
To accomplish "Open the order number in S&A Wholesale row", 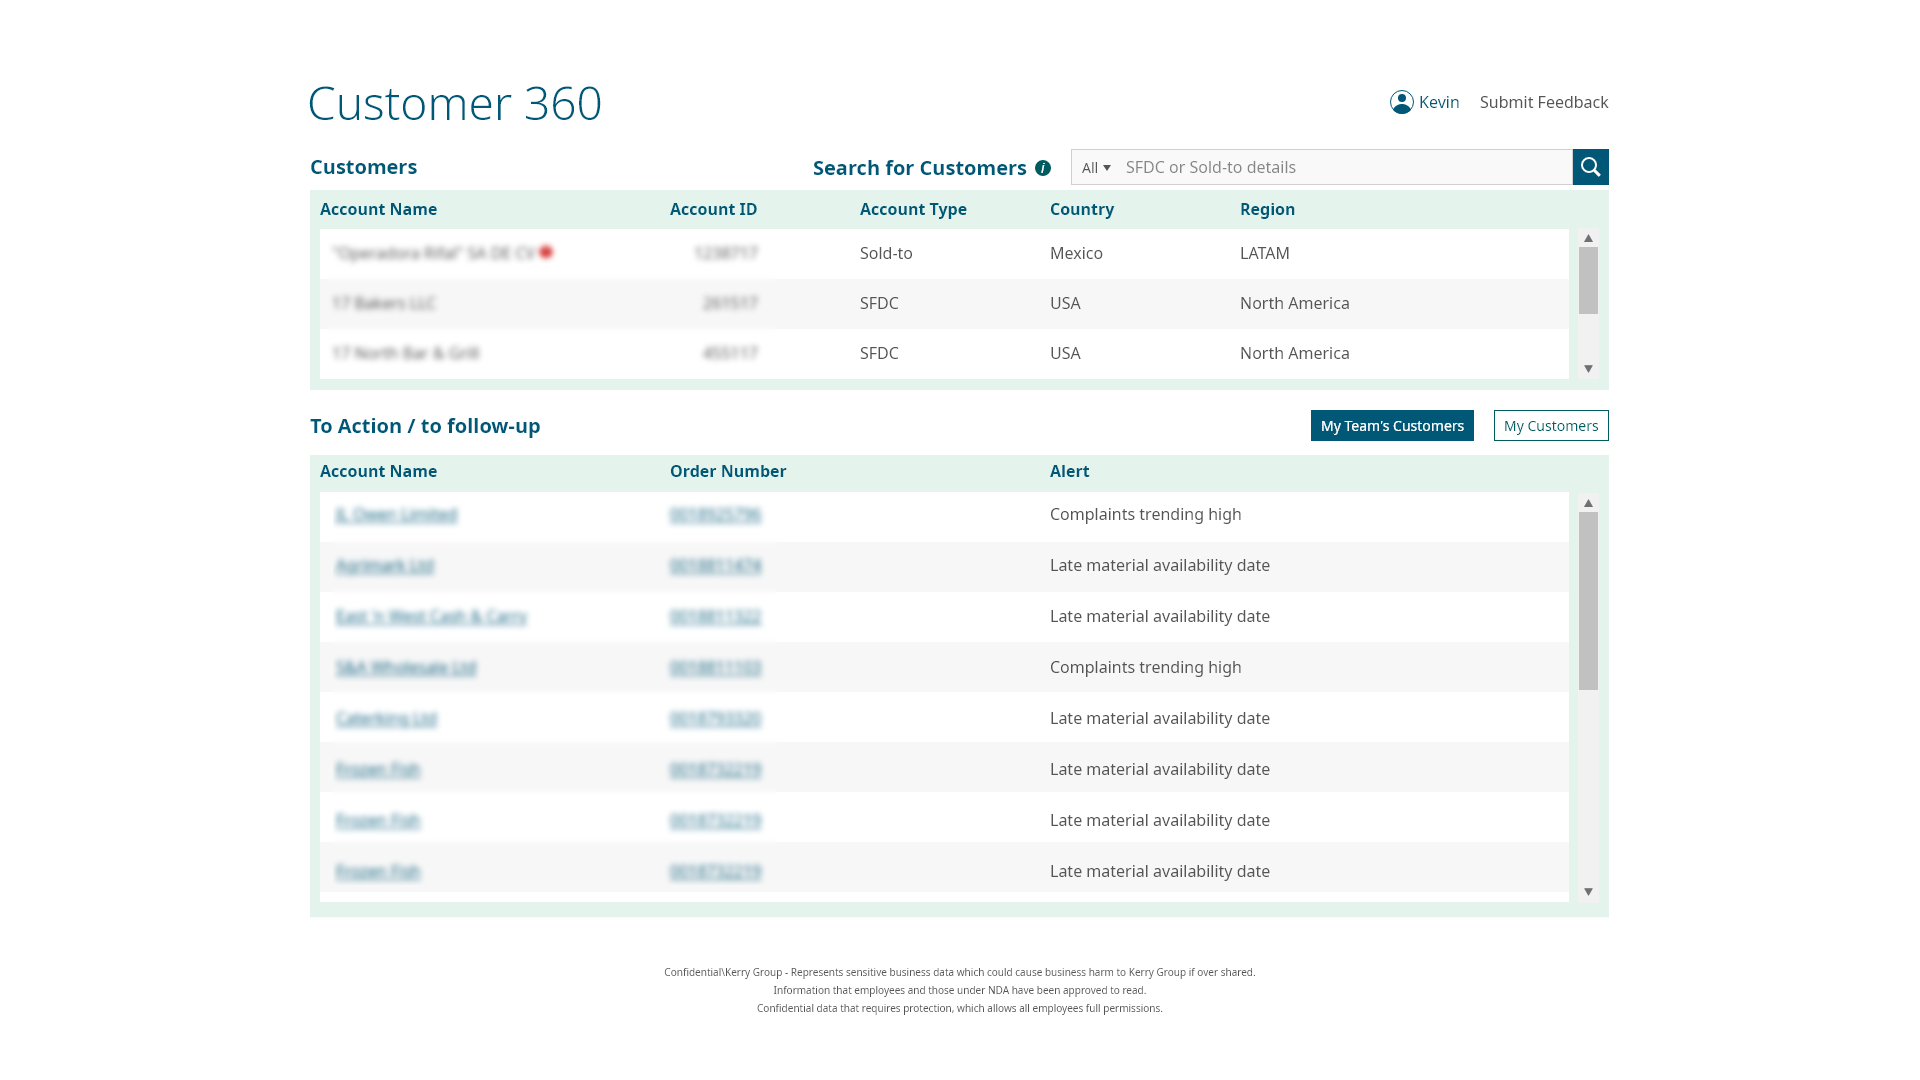I will 715,667.
